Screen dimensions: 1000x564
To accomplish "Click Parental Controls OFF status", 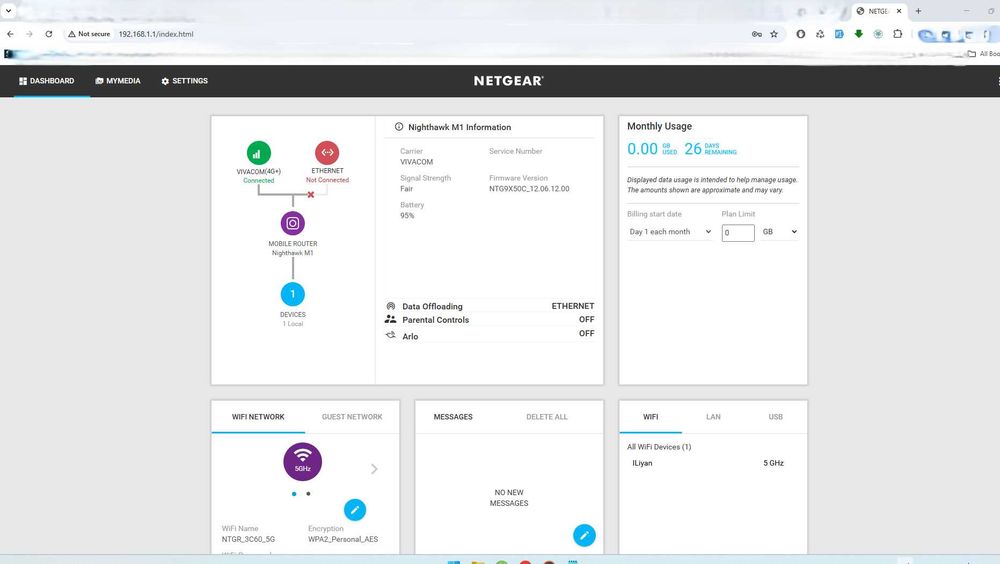I will tap(587, 319).
